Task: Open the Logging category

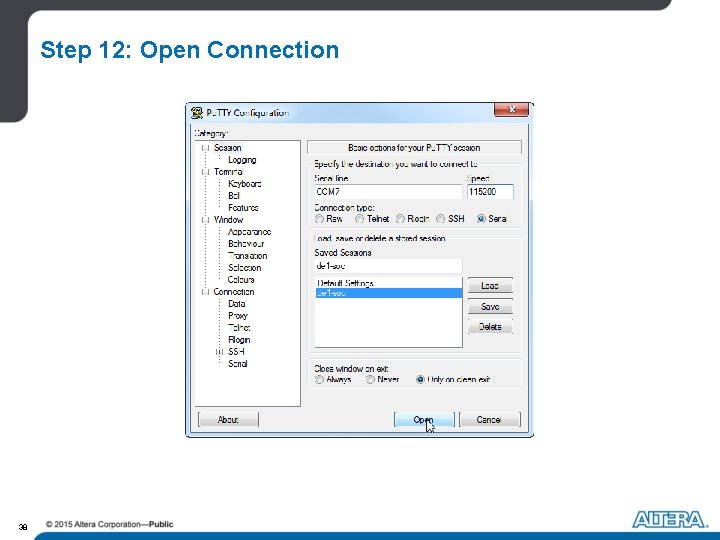Action: 242,160
